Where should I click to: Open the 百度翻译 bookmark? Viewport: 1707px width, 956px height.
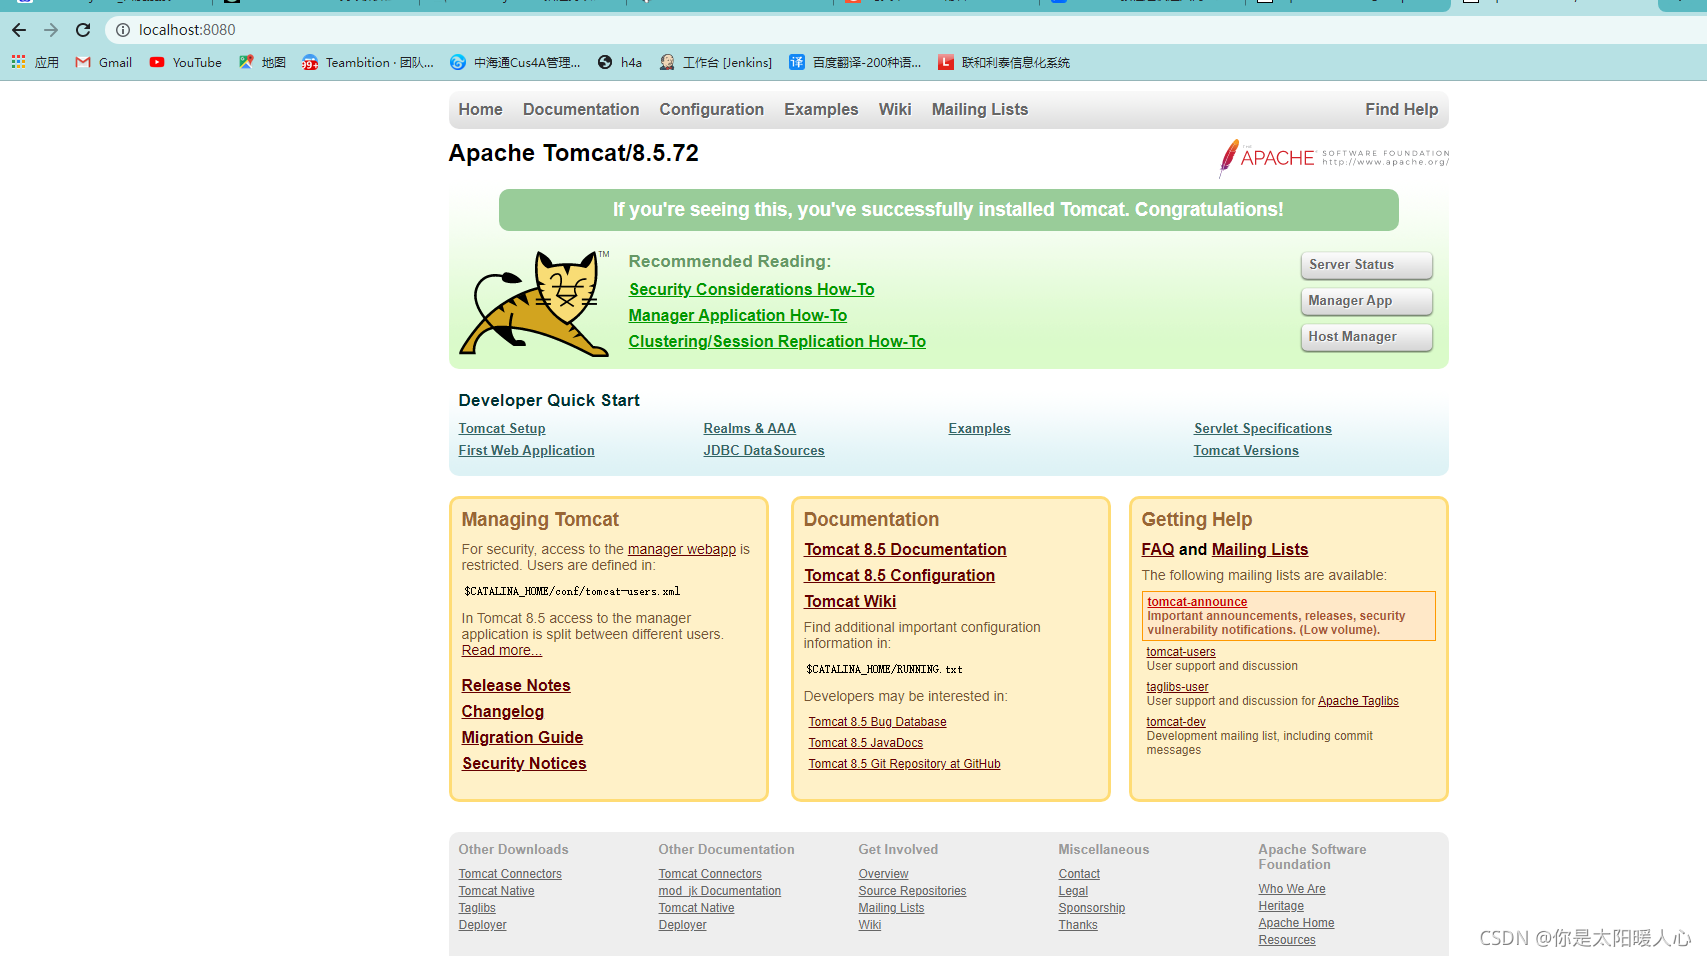[855, 62]
